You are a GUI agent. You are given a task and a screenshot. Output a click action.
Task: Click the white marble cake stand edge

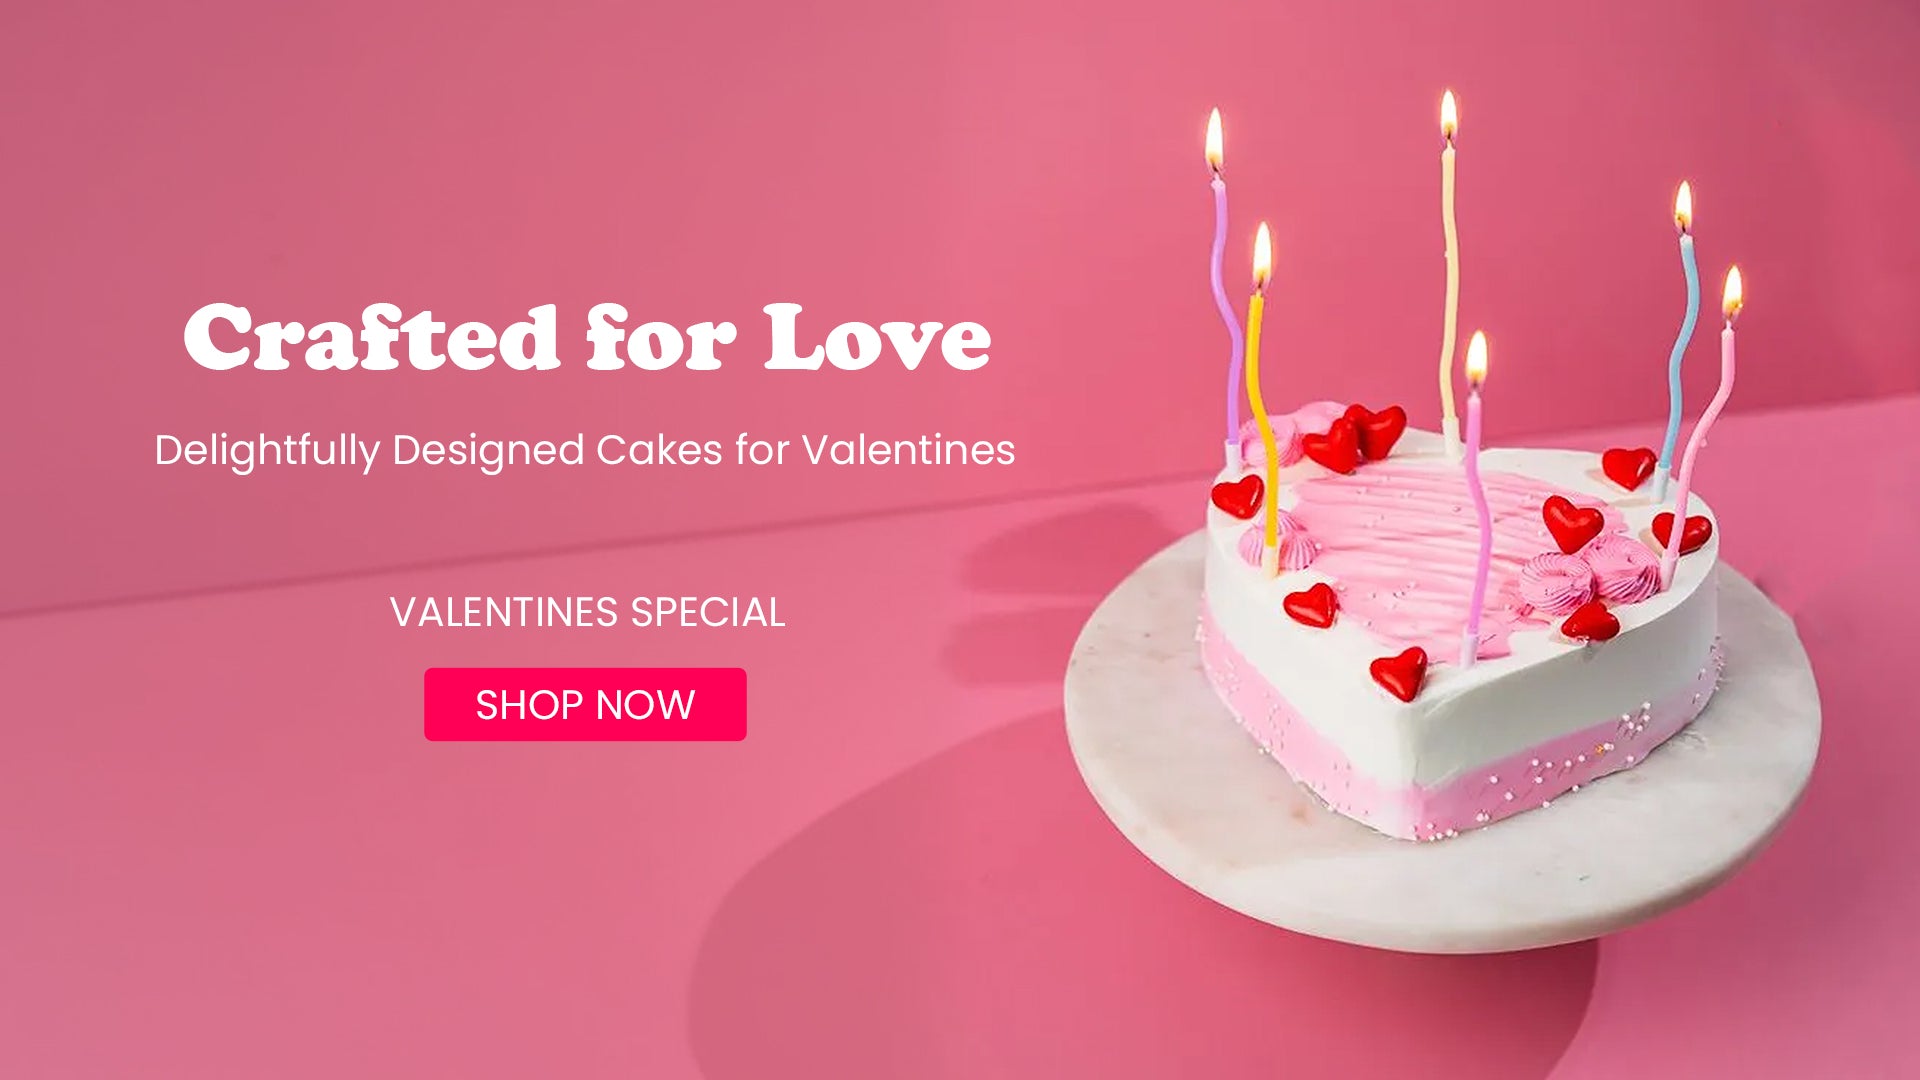click(x=1440, y=900)
